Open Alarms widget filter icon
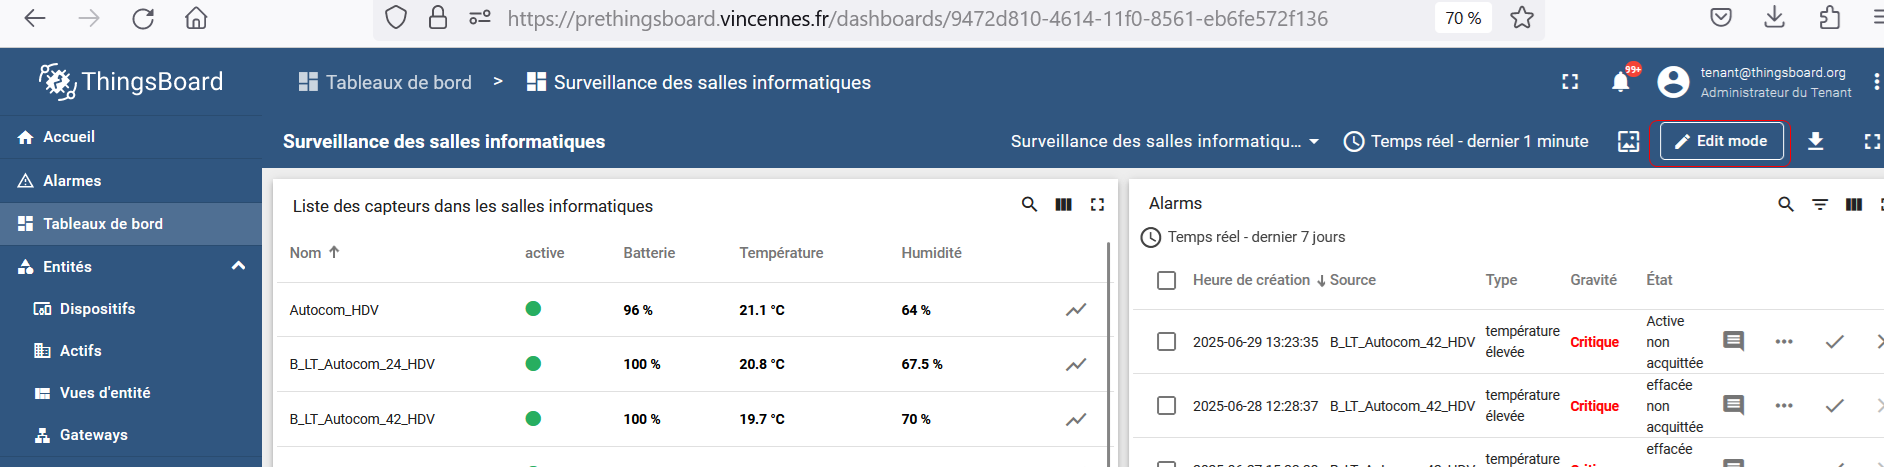This screenshot has height=467, width=1884. click(x=1820, y=204)
